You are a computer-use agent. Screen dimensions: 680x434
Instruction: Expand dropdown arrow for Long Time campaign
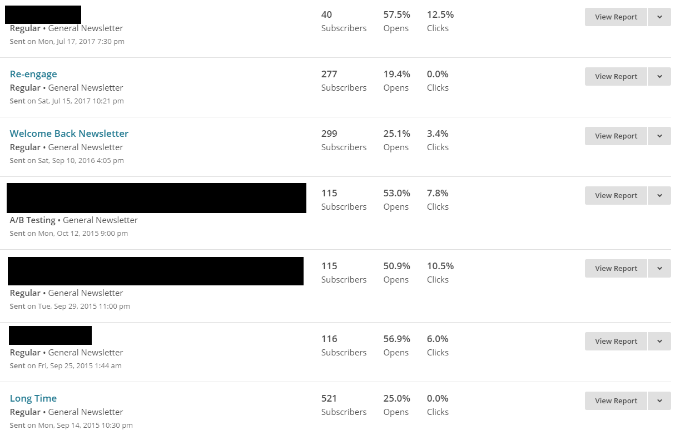[660, 401]
